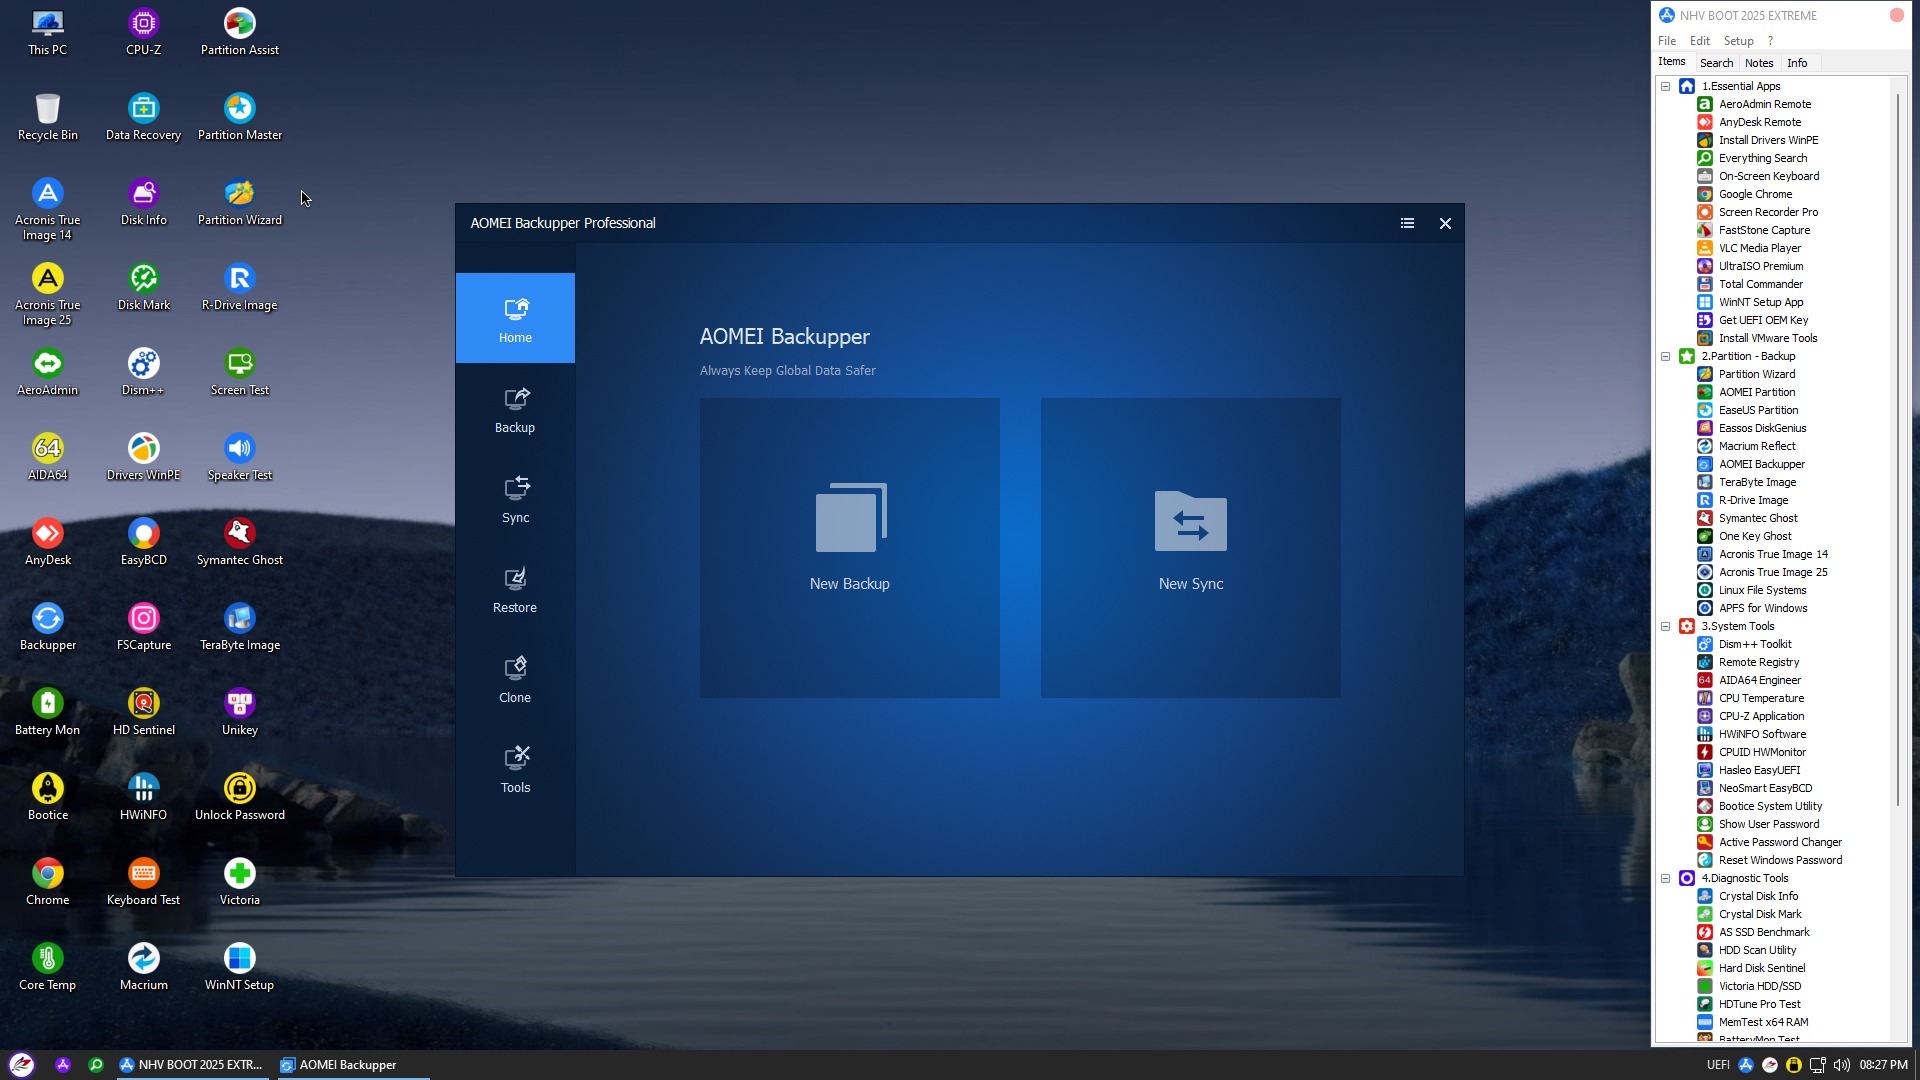Select the Clone sidebar icon
The image size is (1920, 1080).
[515, 679]
